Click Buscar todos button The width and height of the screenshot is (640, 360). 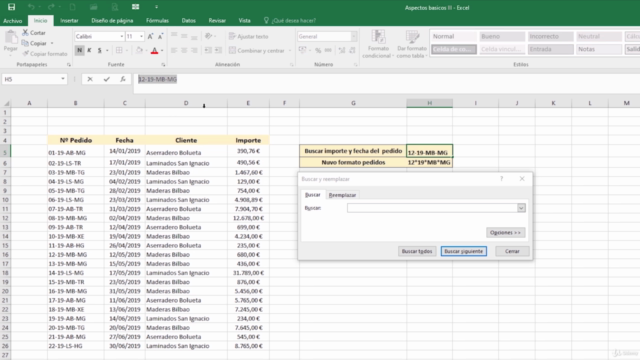pos(417,251)
